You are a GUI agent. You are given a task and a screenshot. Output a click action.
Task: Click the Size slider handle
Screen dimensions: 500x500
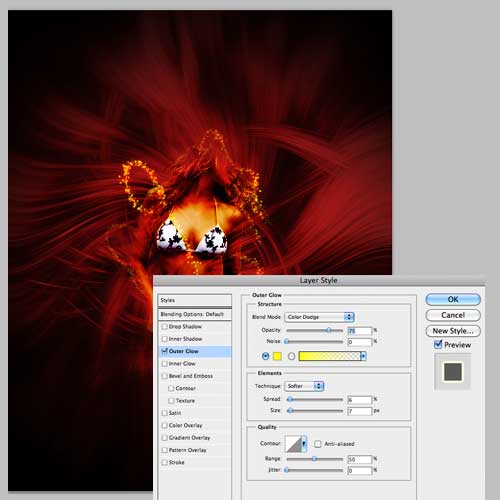(x=291, y=411)
